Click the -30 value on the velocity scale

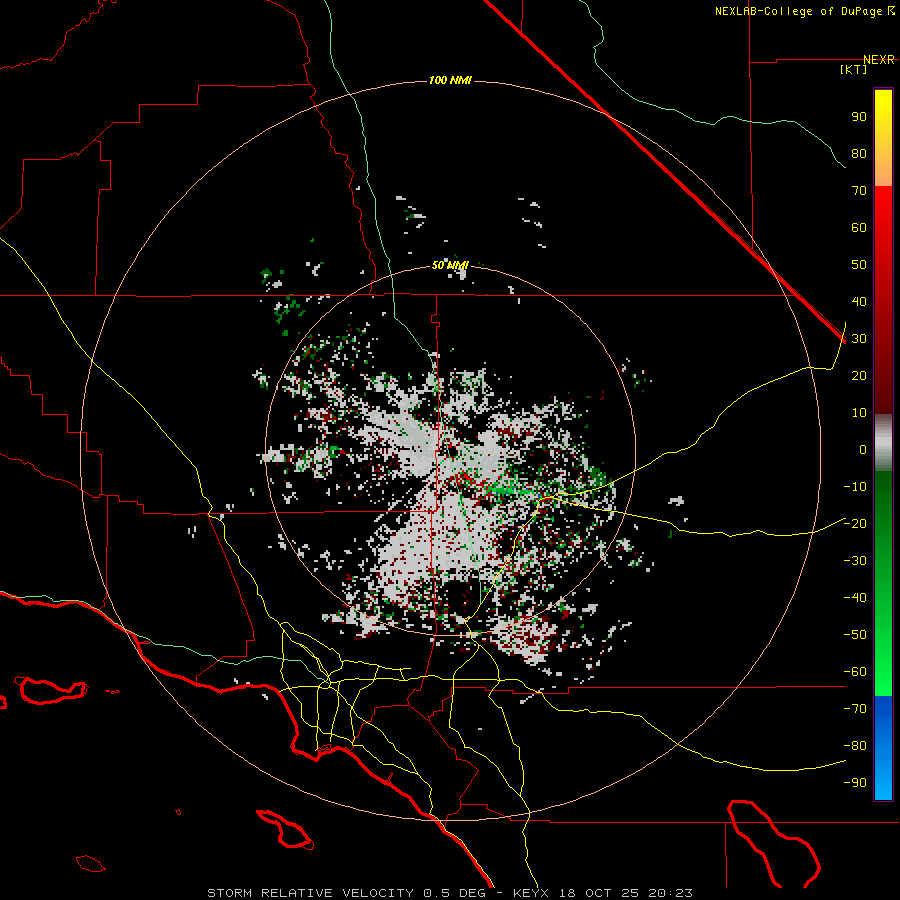(855, 561)
